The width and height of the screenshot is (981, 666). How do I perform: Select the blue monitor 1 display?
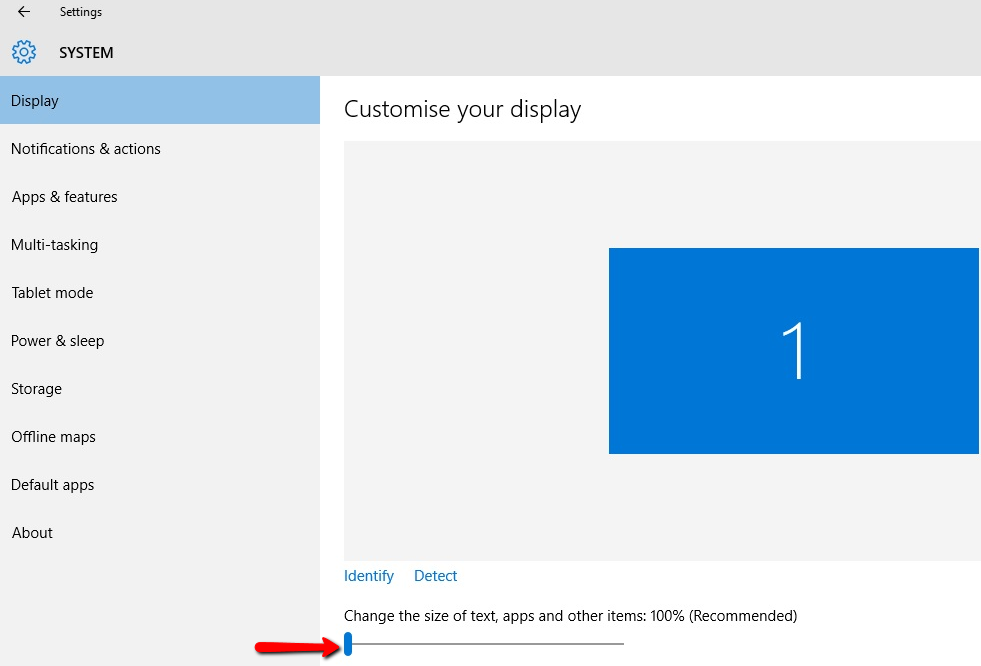click(793, 351)
